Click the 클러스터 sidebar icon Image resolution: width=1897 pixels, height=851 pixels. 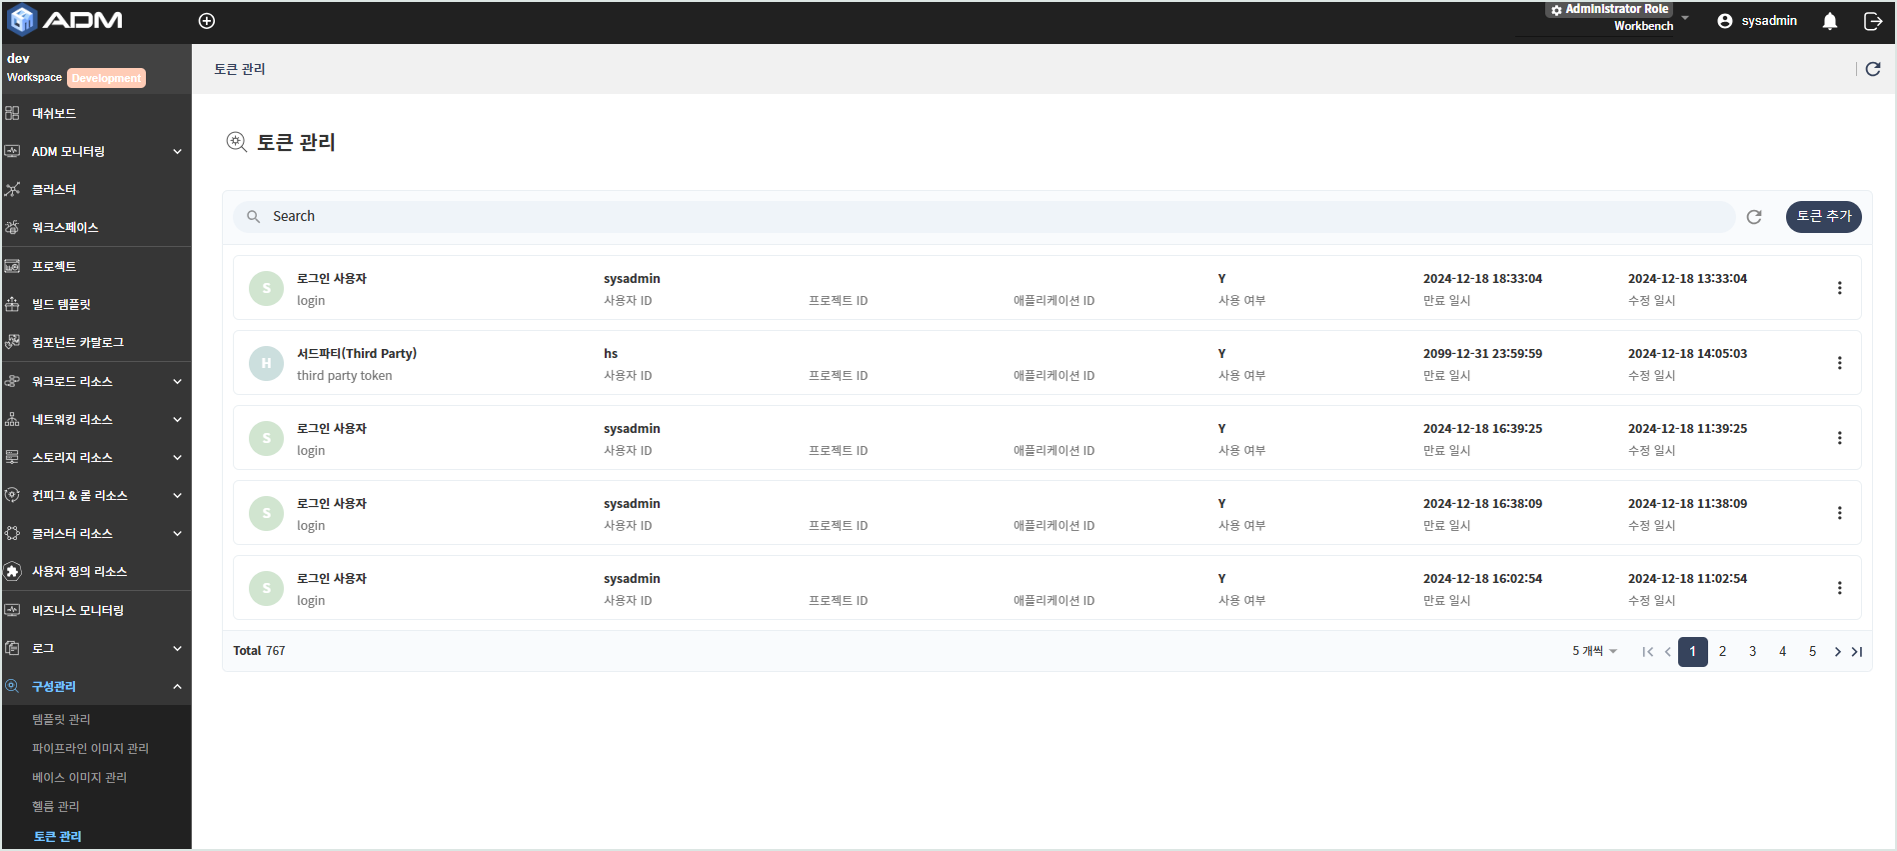point(12,189)
